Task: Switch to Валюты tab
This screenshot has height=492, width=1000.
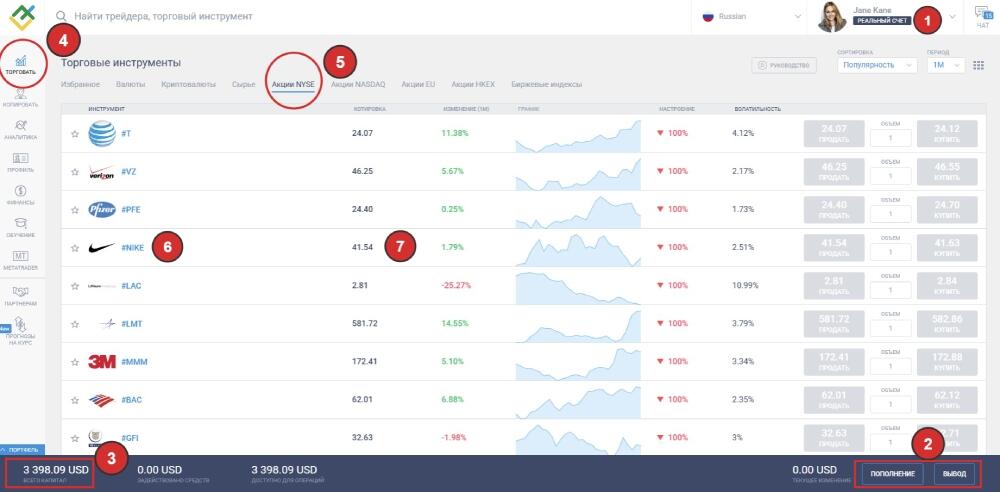Action: coord(131,84)
